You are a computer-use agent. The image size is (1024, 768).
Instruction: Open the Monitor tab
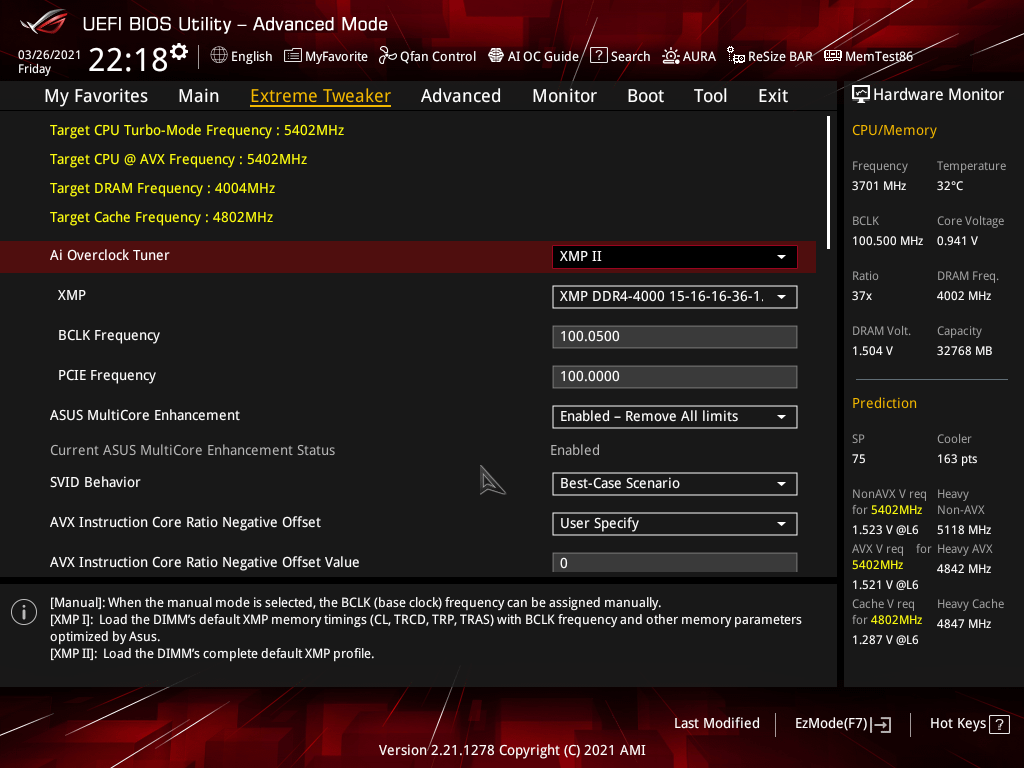coord(564,96)
